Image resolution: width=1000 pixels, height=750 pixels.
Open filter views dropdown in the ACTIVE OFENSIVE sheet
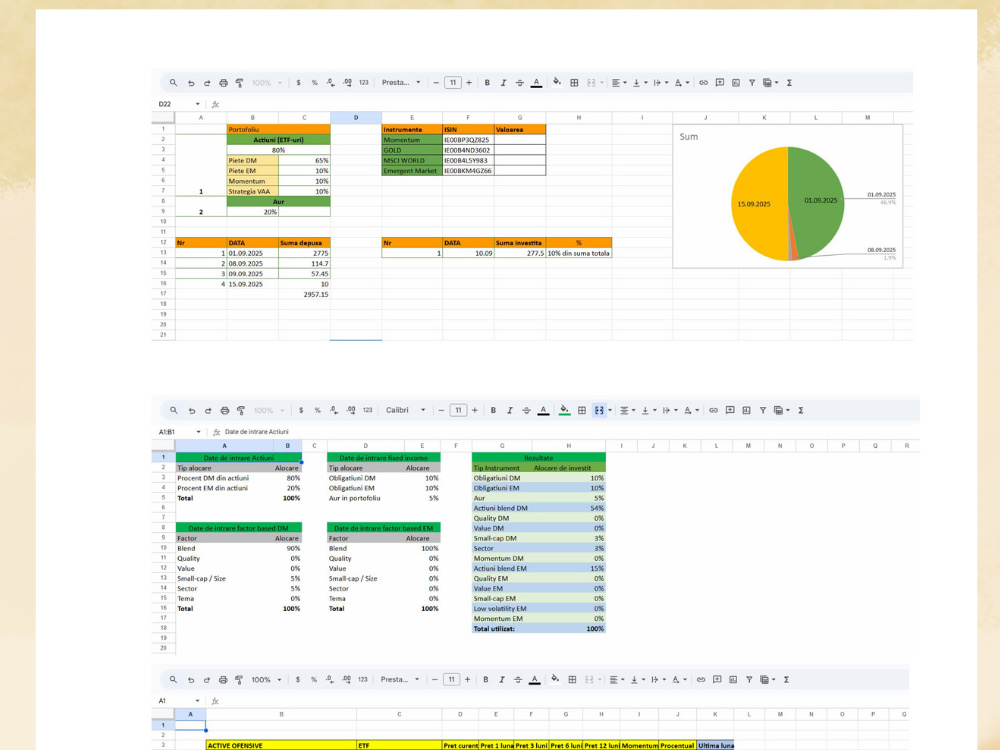coord(767,680)
